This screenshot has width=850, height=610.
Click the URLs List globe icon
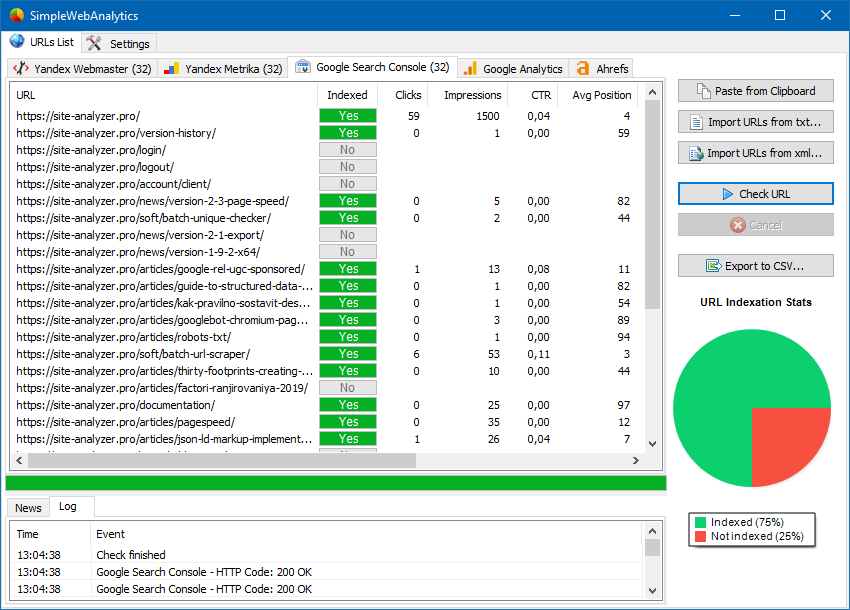[17, 42]
